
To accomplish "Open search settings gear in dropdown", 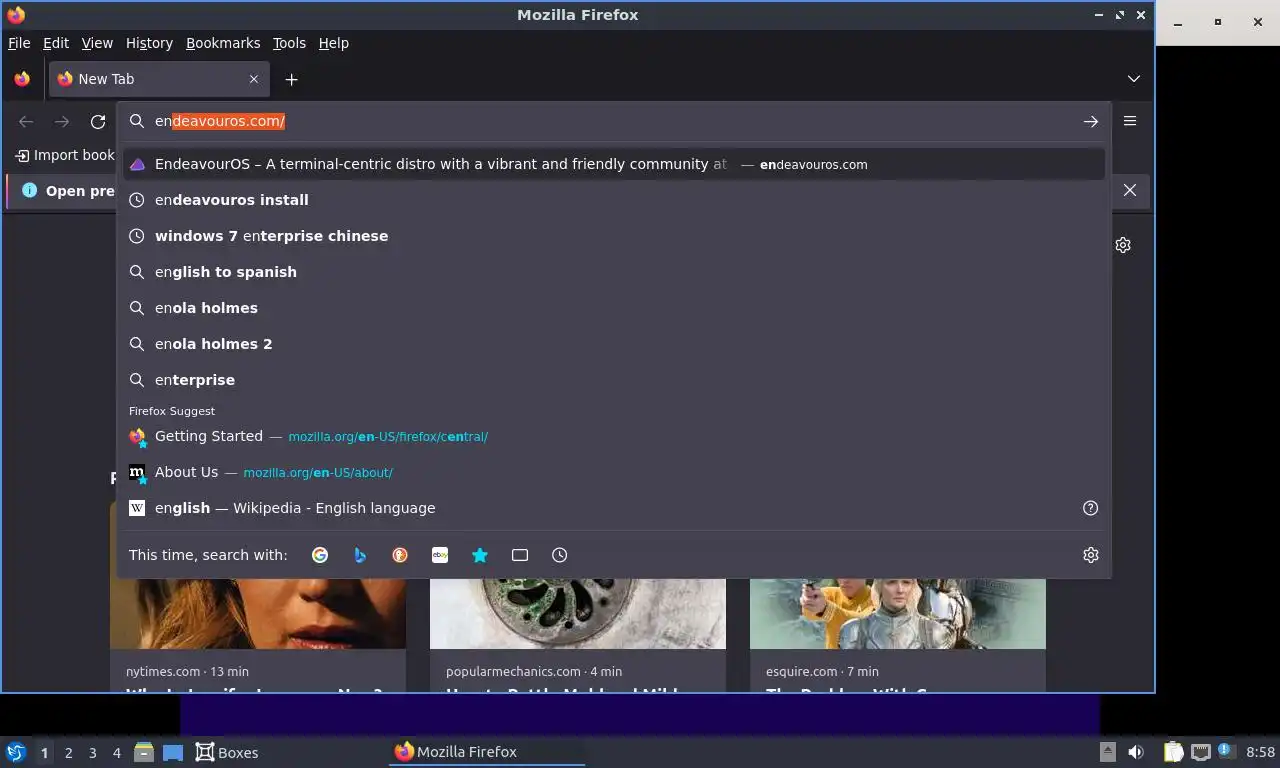I will tap(1091, 555).
